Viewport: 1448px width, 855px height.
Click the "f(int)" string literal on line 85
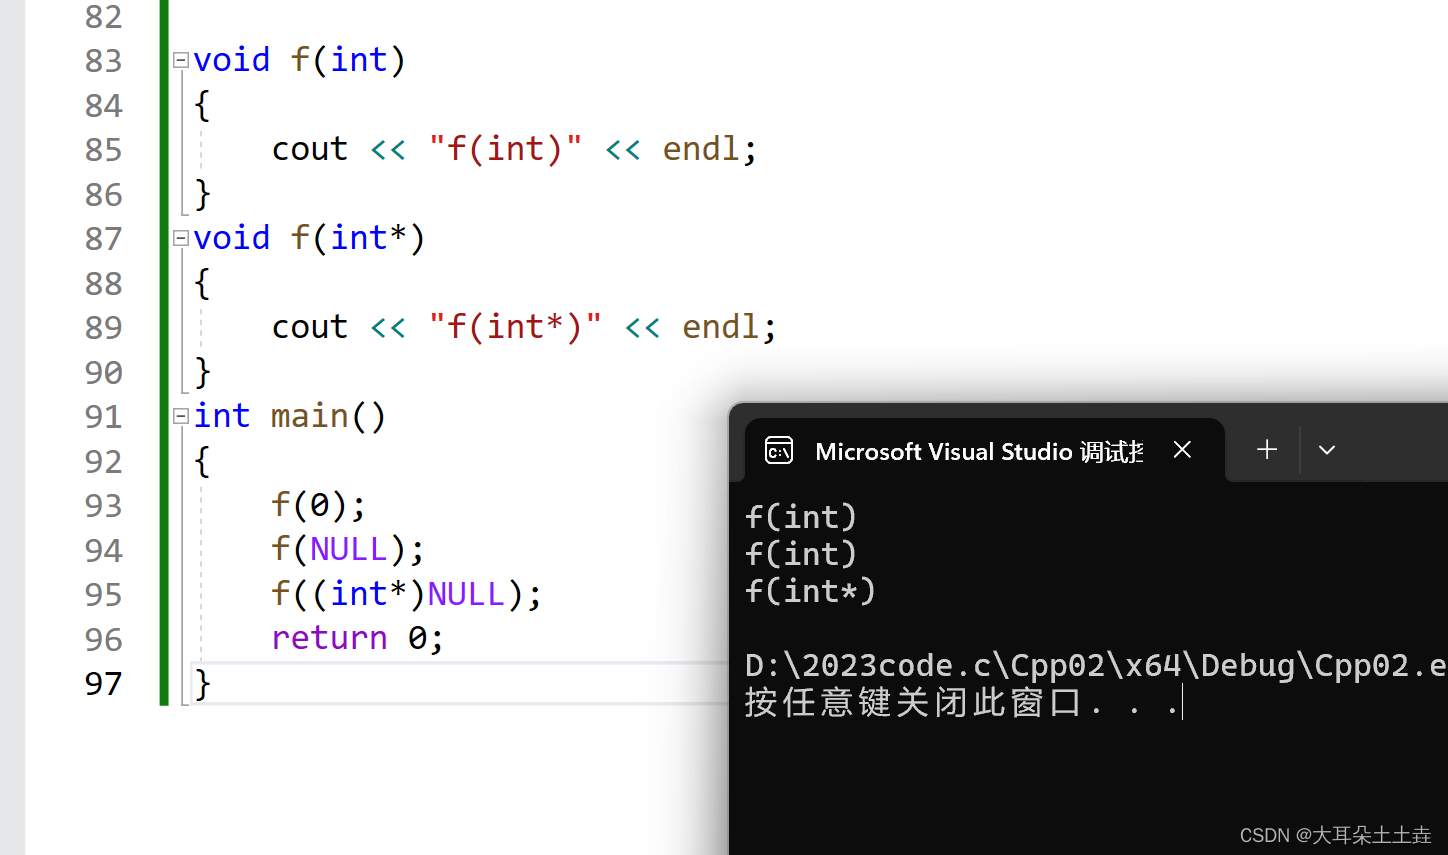coord(506,149)
